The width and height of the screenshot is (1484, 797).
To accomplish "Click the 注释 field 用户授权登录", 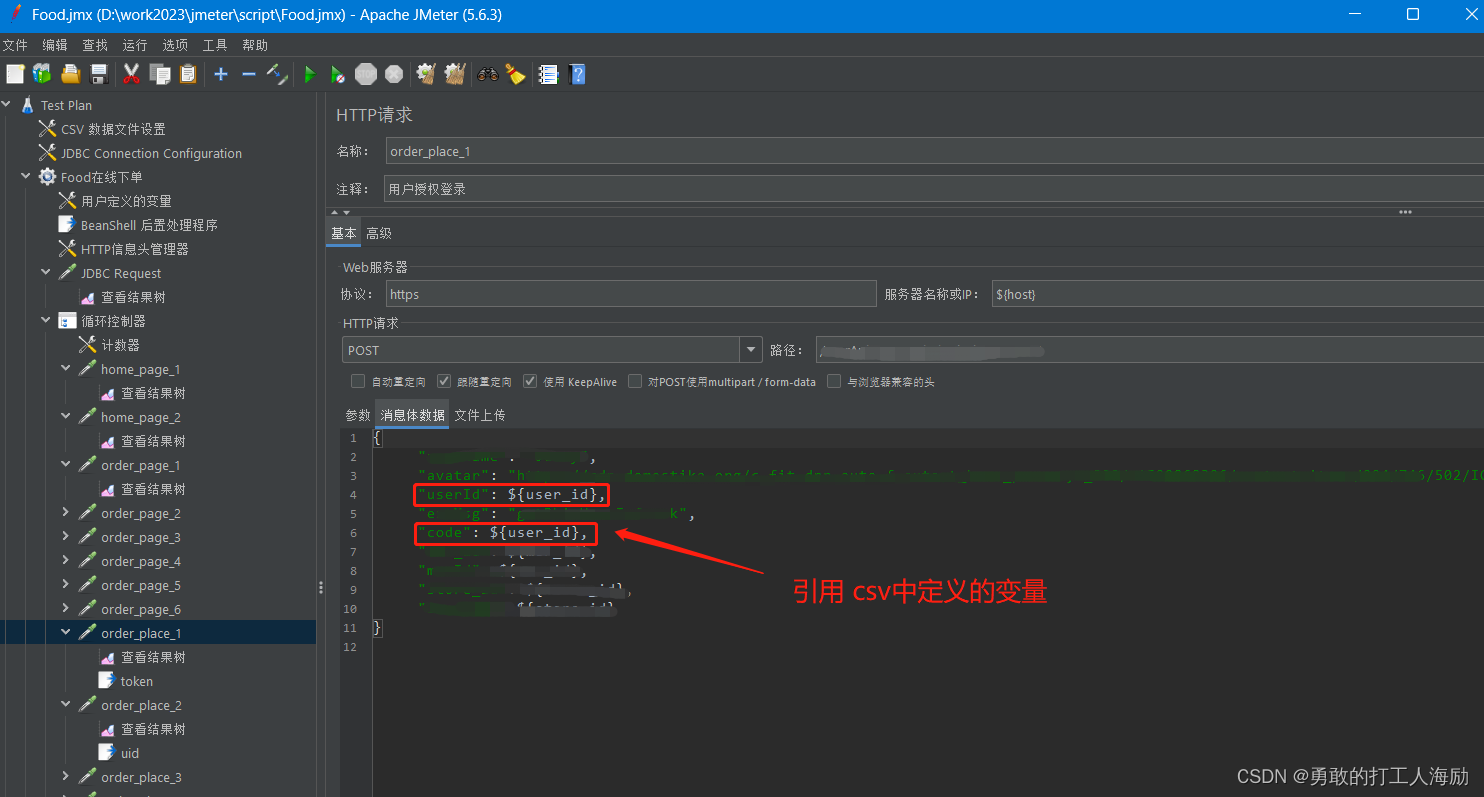I will click(935, 189).
